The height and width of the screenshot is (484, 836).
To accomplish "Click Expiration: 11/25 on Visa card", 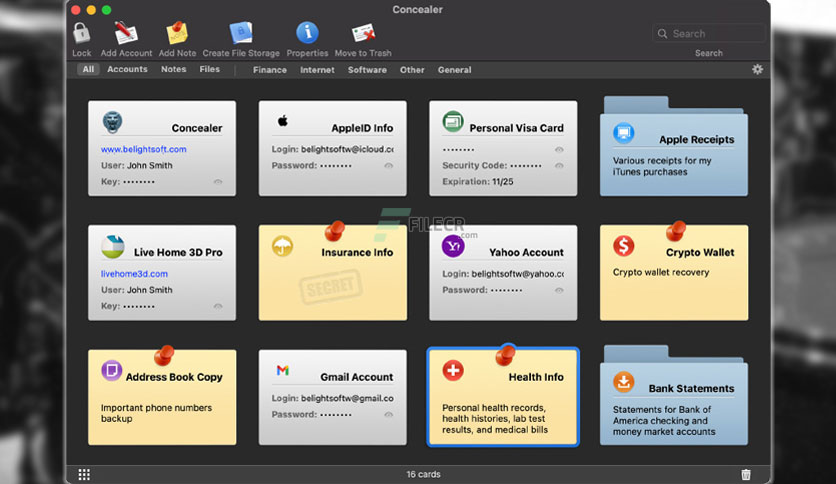I will (x=478, y=182).
